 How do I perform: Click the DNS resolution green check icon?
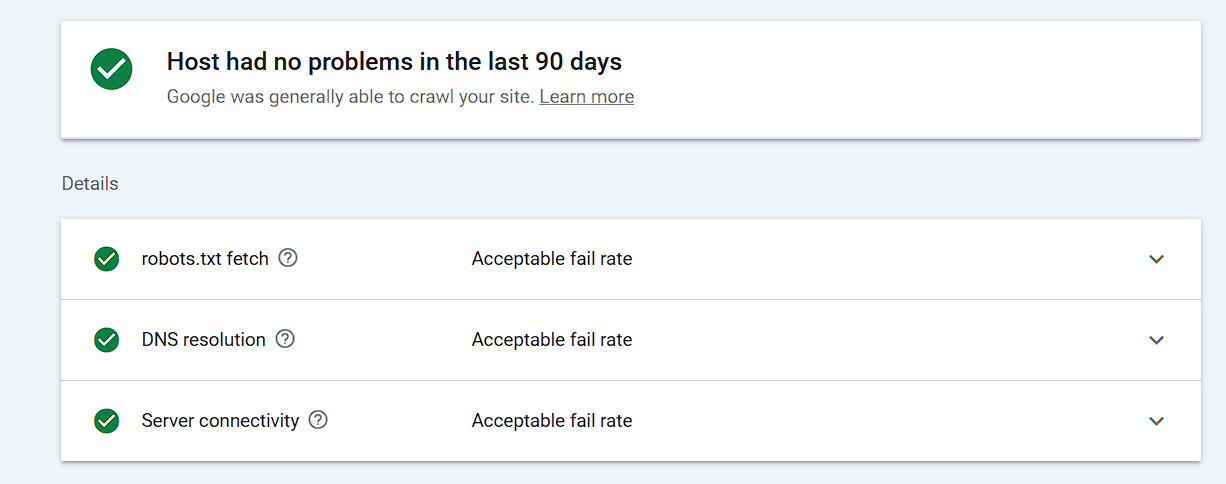(x=106, y=340)
